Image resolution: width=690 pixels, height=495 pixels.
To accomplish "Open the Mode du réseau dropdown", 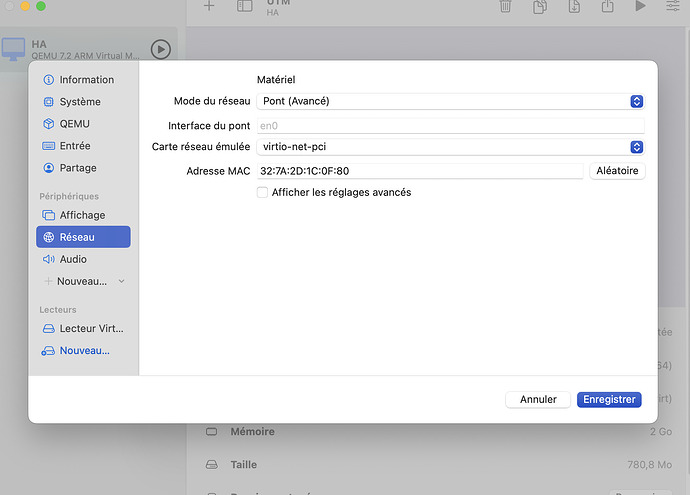I will coord(450,101).
